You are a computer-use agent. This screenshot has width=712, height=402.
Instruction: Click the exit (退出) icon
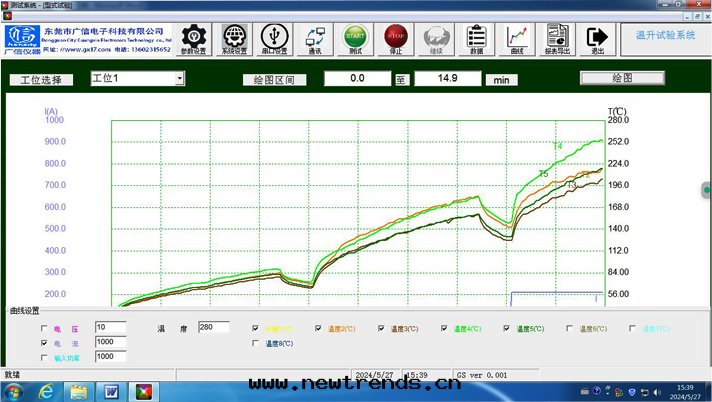[x=598, y=38]
